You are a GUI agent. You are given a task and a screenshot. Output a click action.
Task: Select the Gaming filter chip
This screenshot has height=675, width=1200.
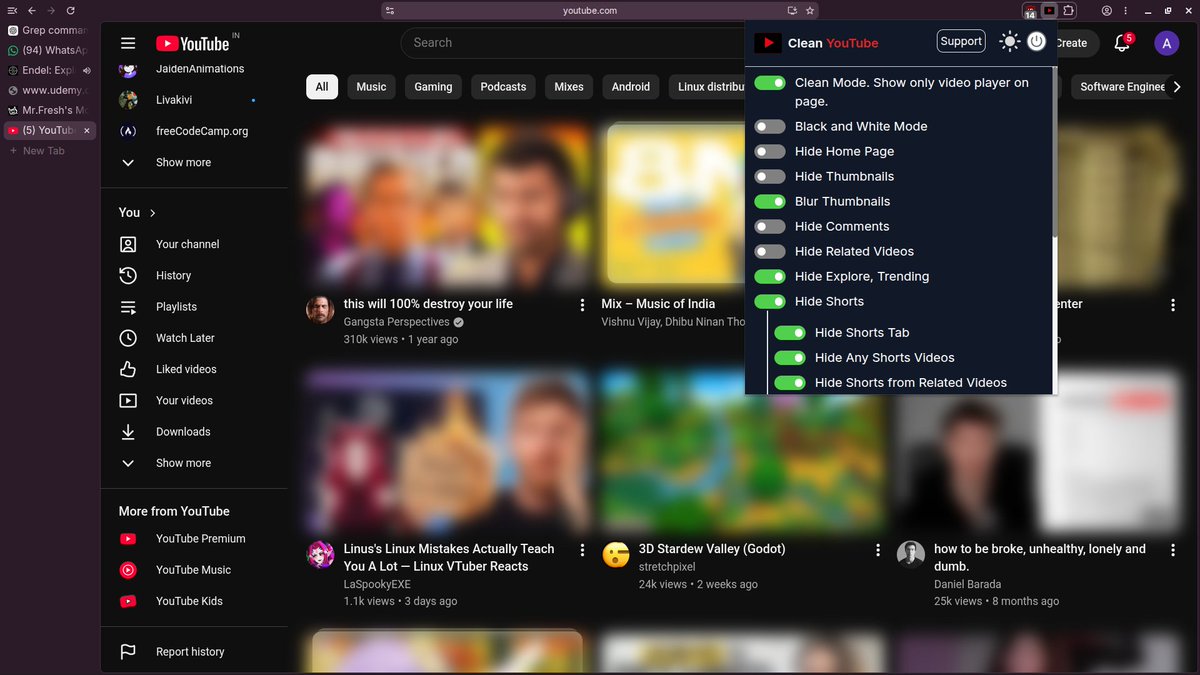(433, 87)
